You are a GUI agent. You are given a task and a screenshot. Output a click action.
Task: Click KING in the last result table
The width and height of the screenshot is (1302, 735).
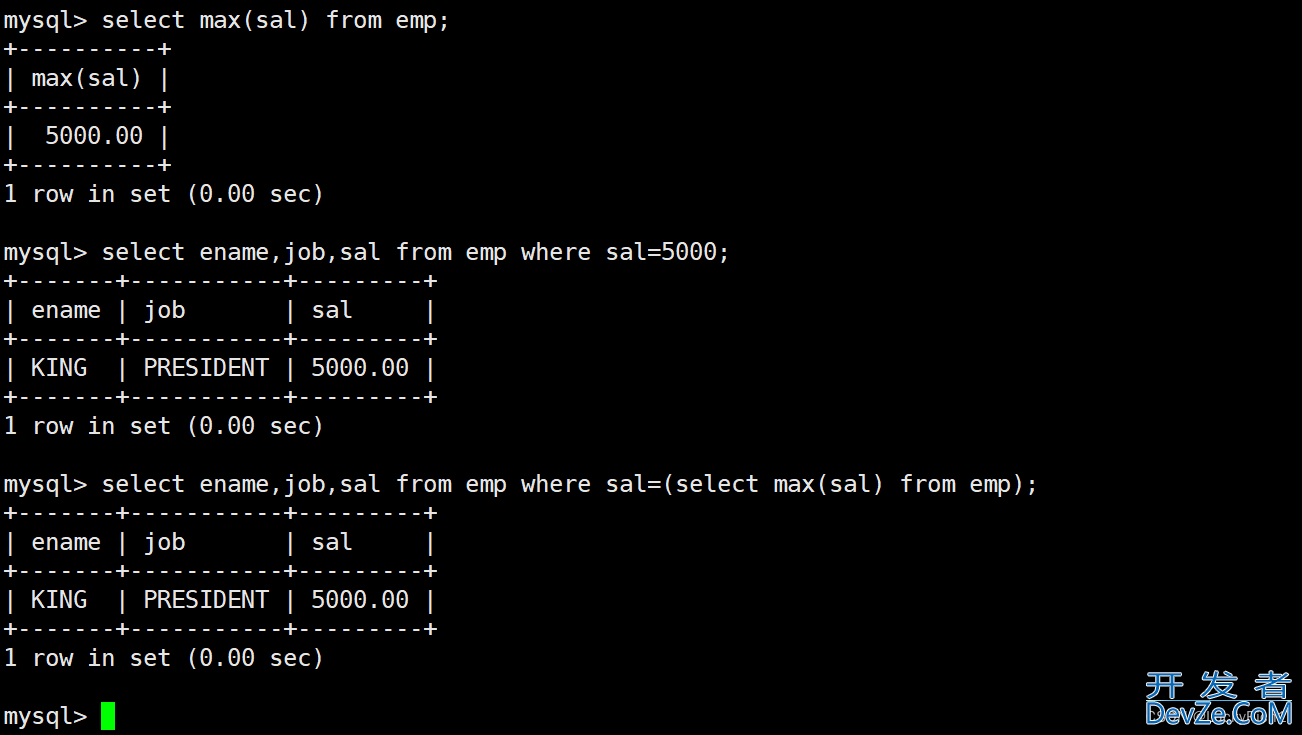coord(59,600)
